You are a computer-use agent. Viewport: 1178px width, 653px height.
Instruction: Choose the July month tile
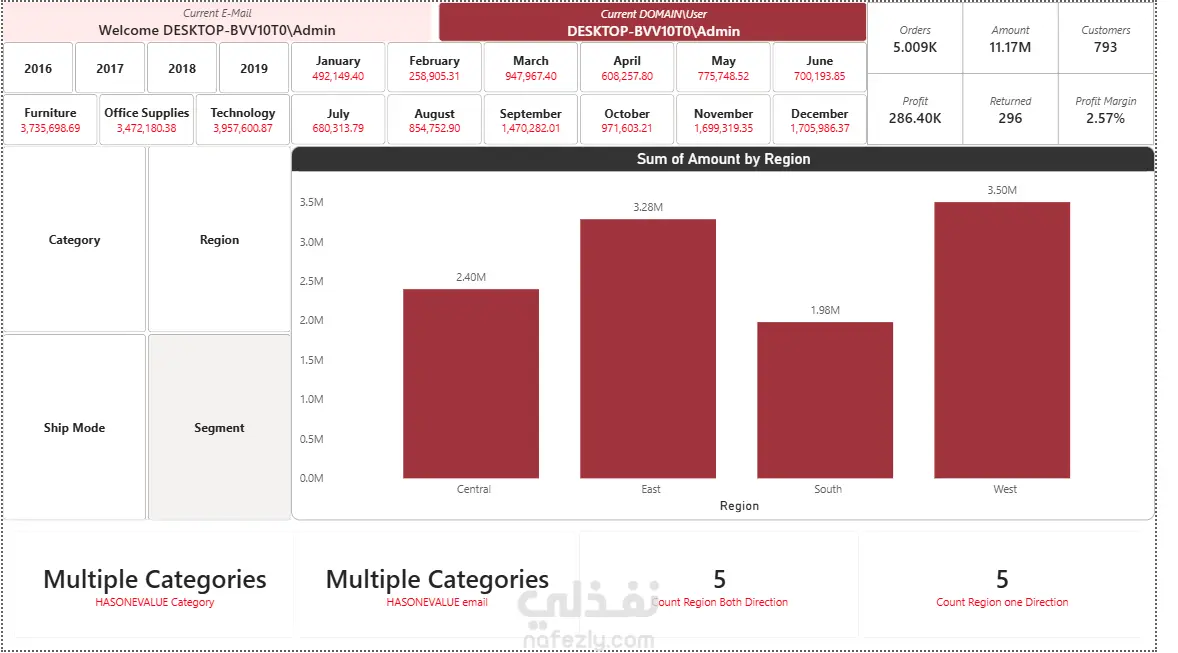[338, 119]
